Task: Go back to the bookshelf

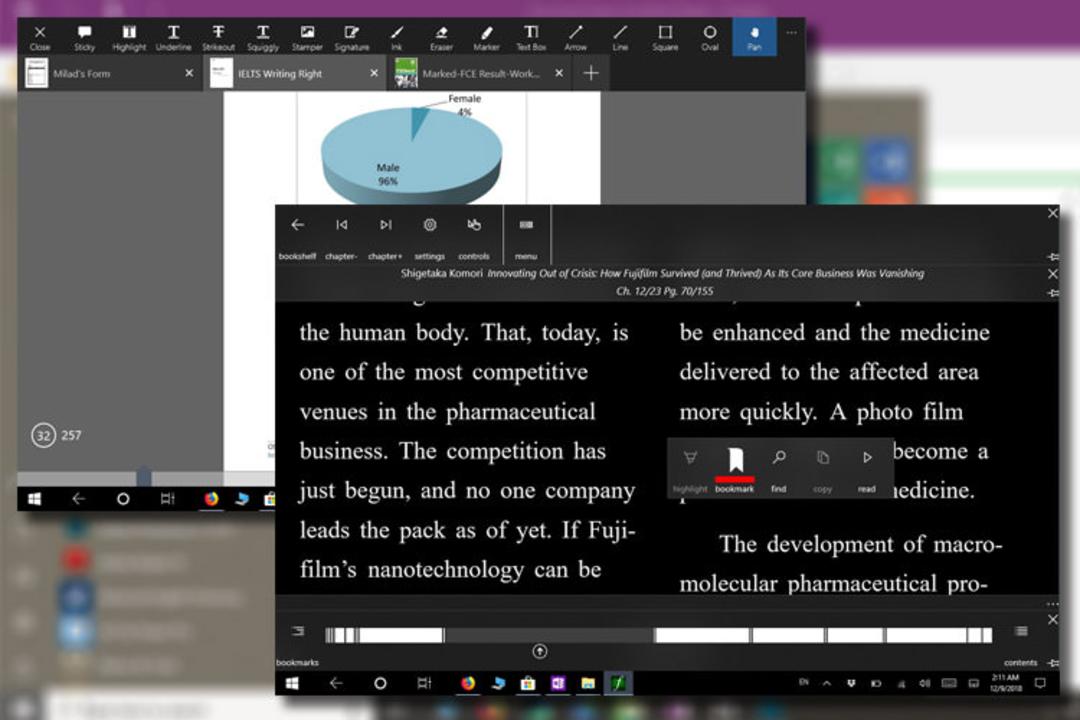Action: pos(298,238)
